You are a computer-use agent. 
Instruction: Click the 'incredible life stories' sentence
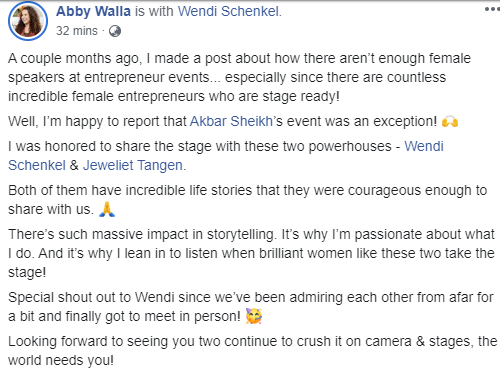pyautogui.click(x=248, y=200)
